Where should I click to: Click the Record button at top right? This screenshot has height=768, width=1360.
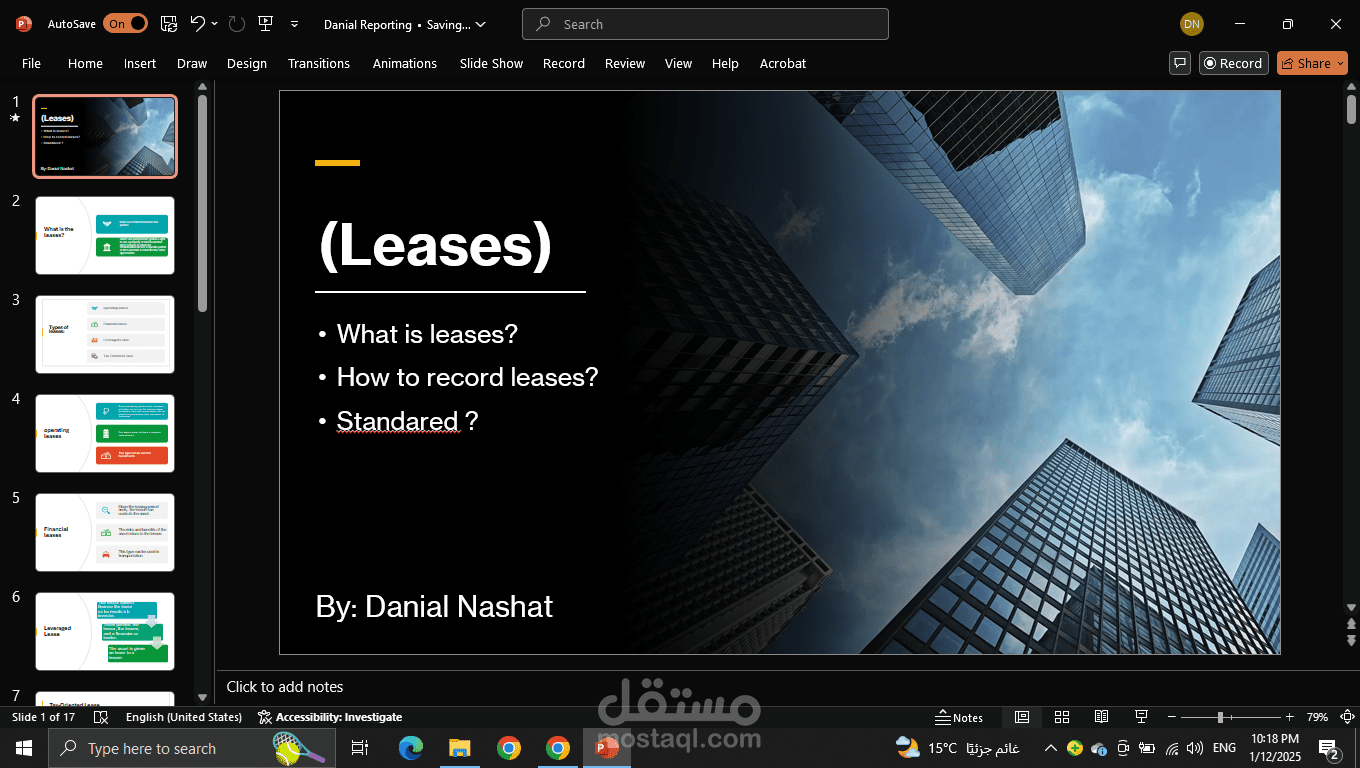pos(1233,63)
